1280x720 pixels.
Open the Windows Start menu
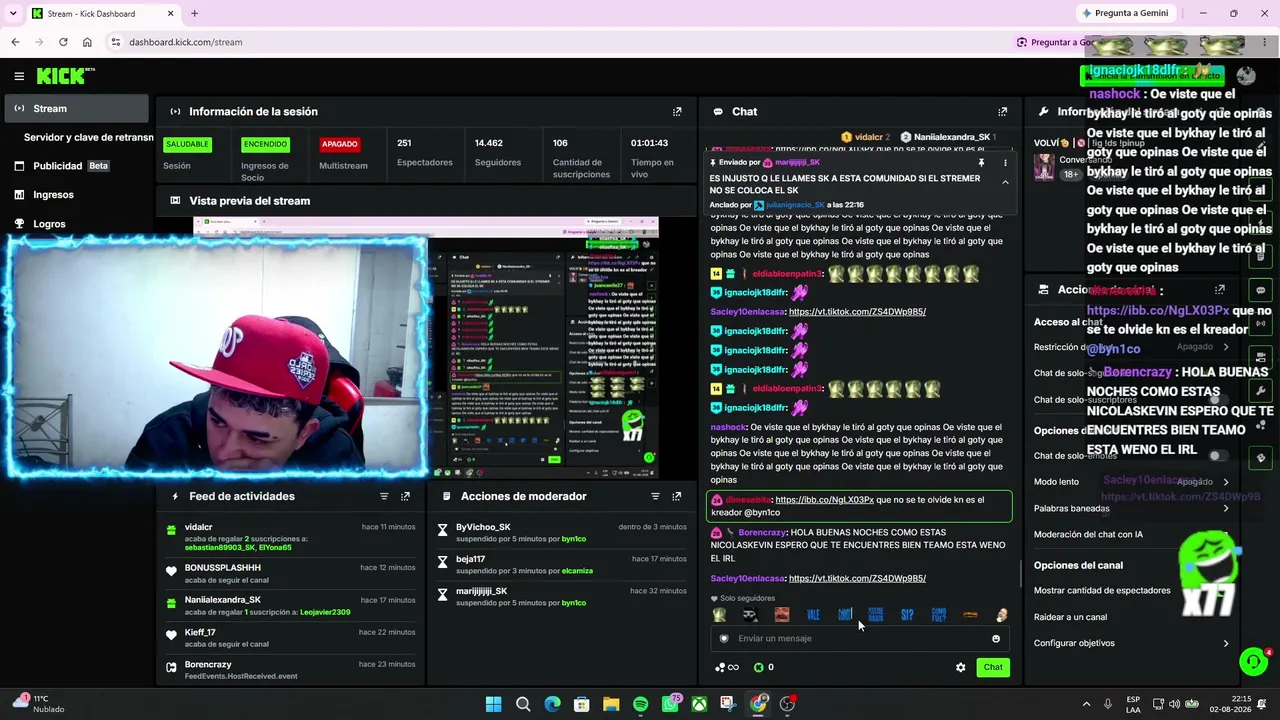tap(493, 704)
